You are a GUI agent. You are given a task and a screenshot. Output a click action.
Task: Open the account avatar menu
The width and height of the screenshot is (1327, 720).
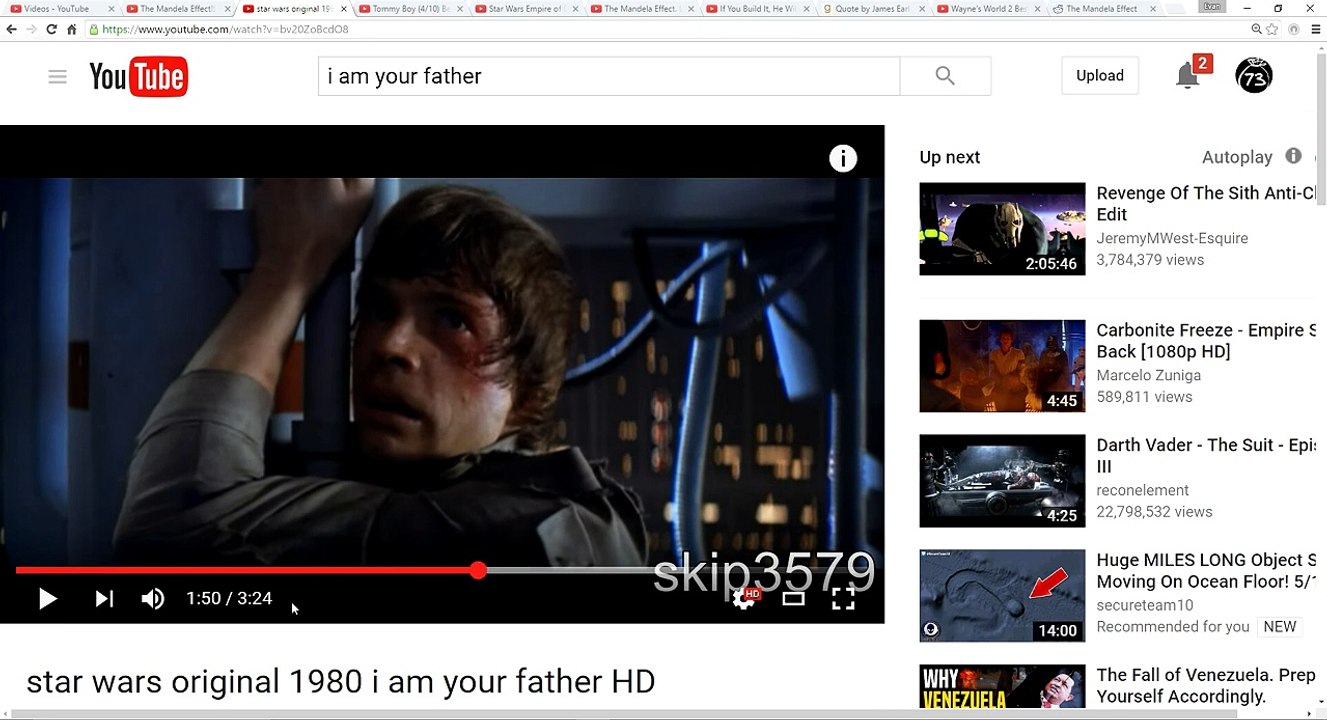(x=1254, y=76)
